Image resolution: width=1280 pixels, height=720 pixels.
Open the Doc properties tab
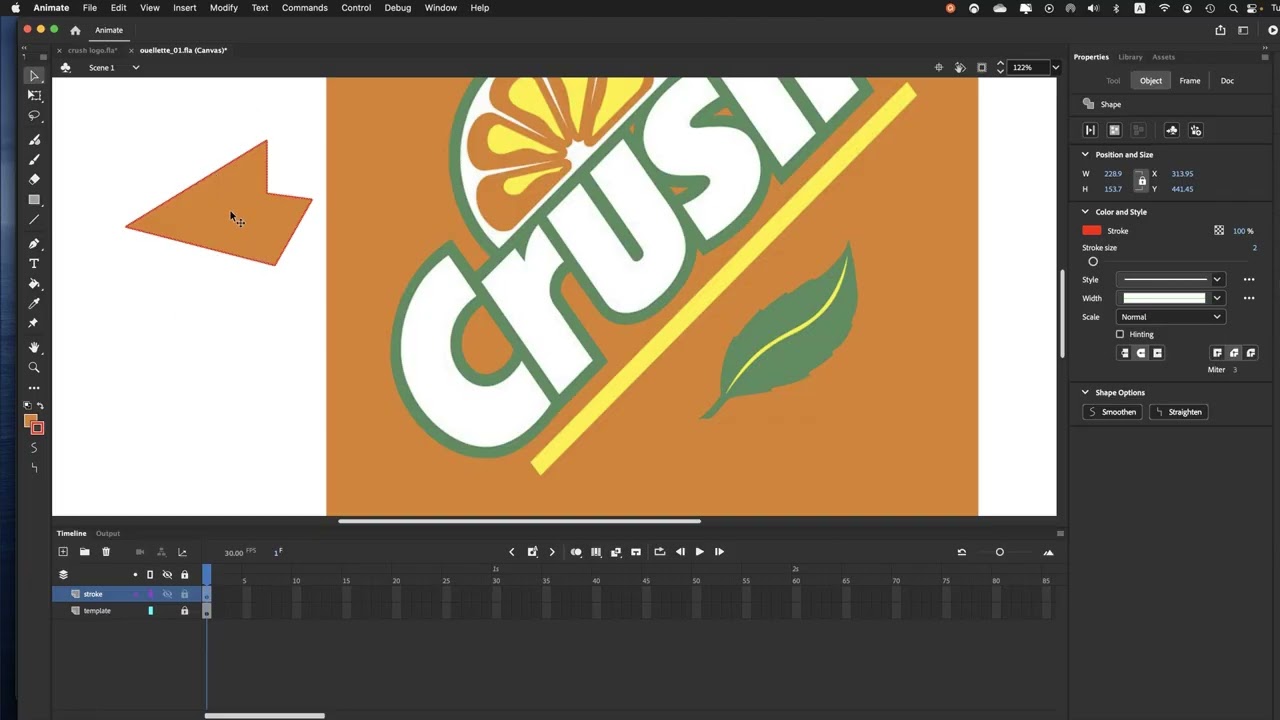1227,81
